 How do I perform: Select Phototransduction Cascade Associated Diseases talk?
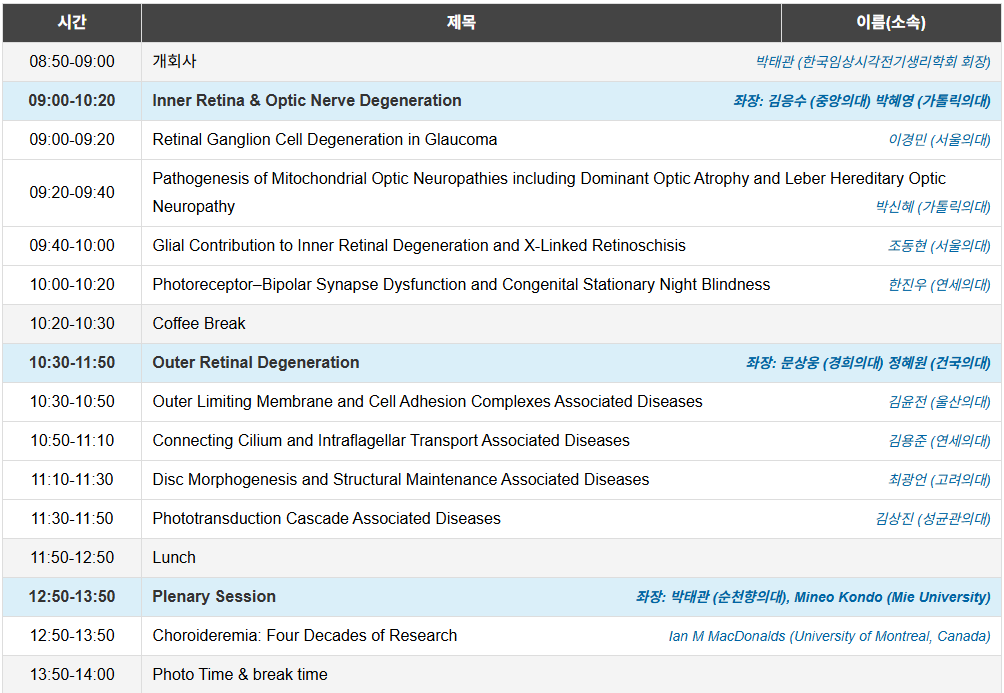(326, 518)
